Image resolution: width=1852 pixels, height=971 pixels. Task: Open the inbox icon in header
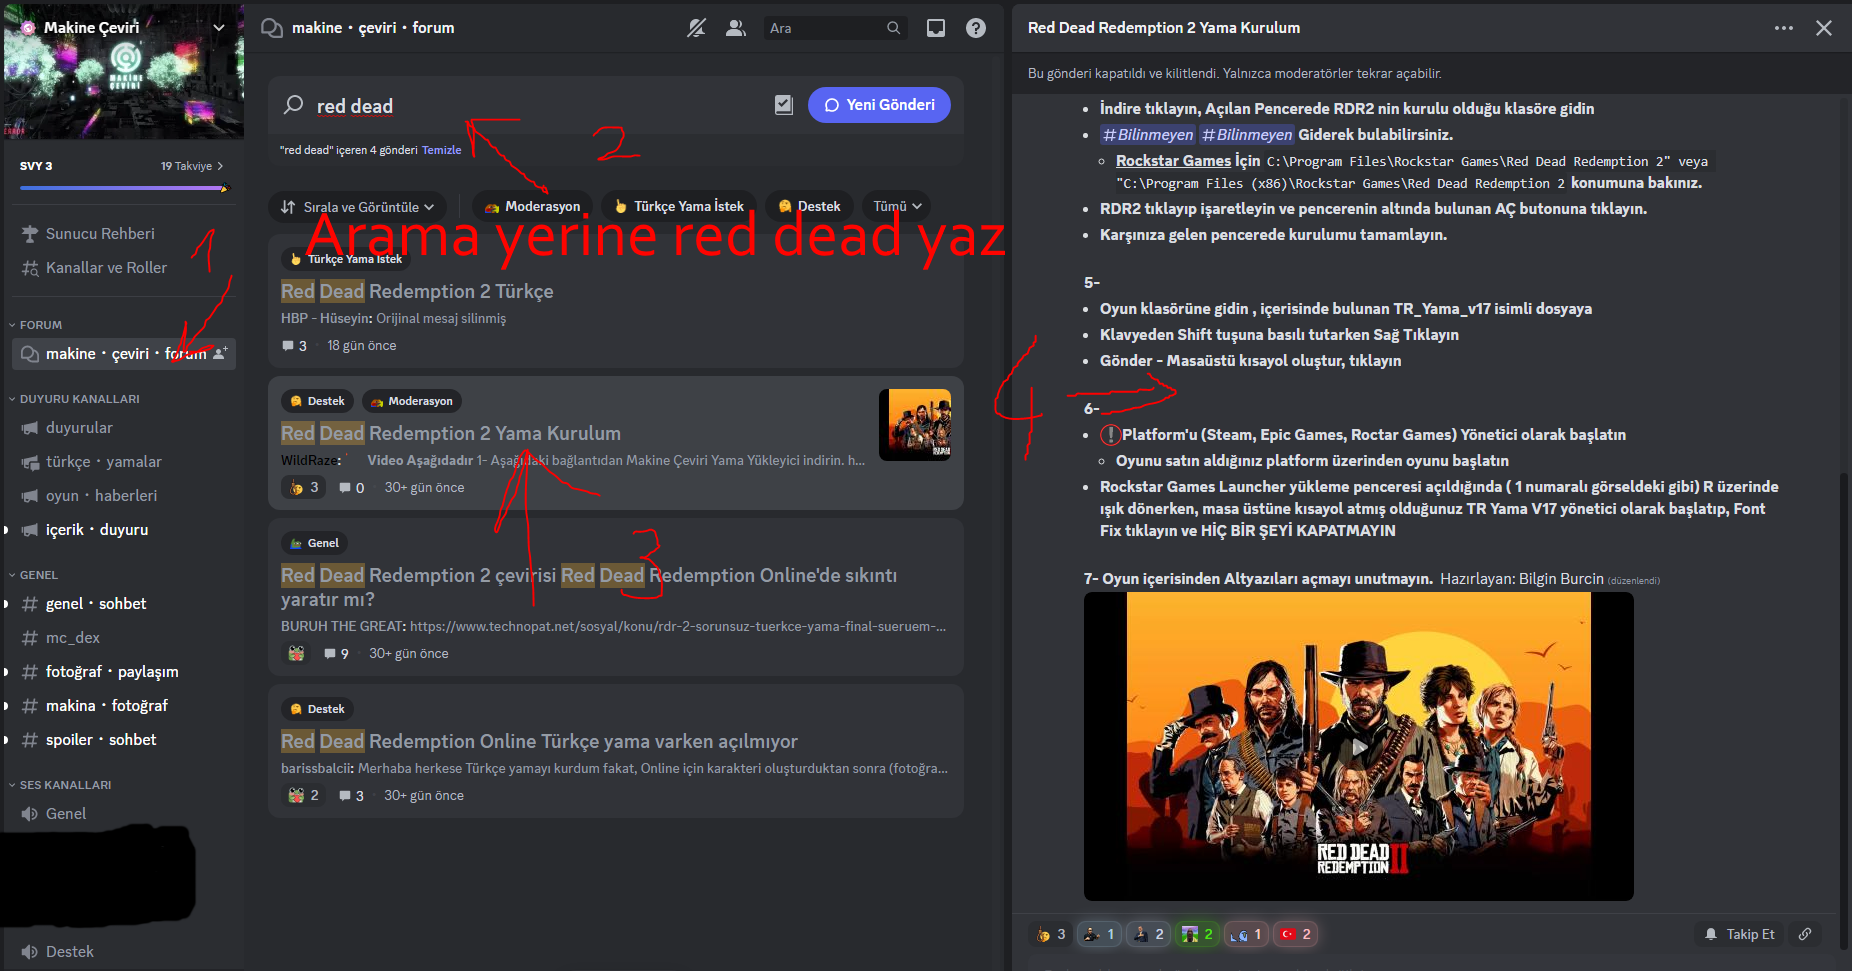pos(936,28)
